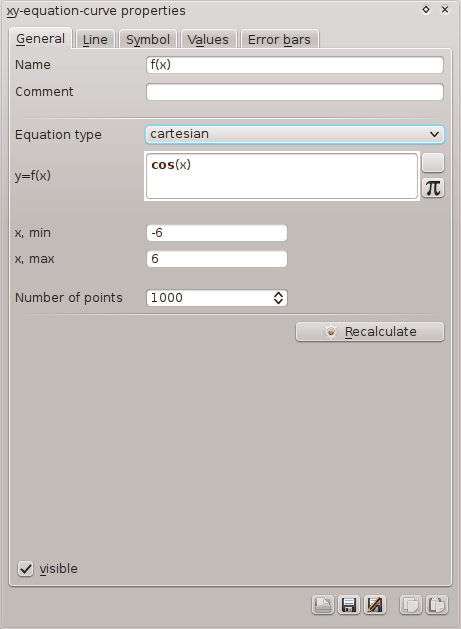Viewport: 461px width, 629px height.
Task: Switch to the Line tab
Action: (x=95, y=39)
